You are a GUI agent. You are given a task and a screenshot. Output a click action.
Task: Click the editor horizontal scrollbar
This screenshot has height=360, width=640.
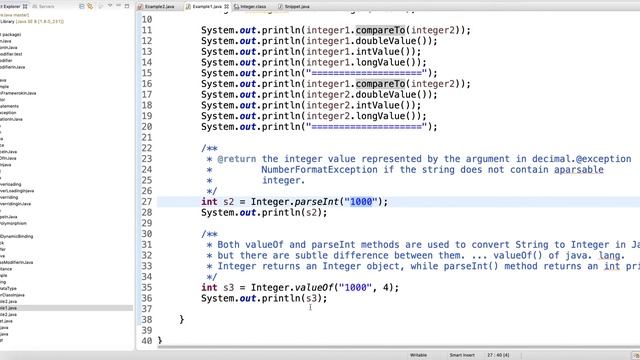[398, 347]
